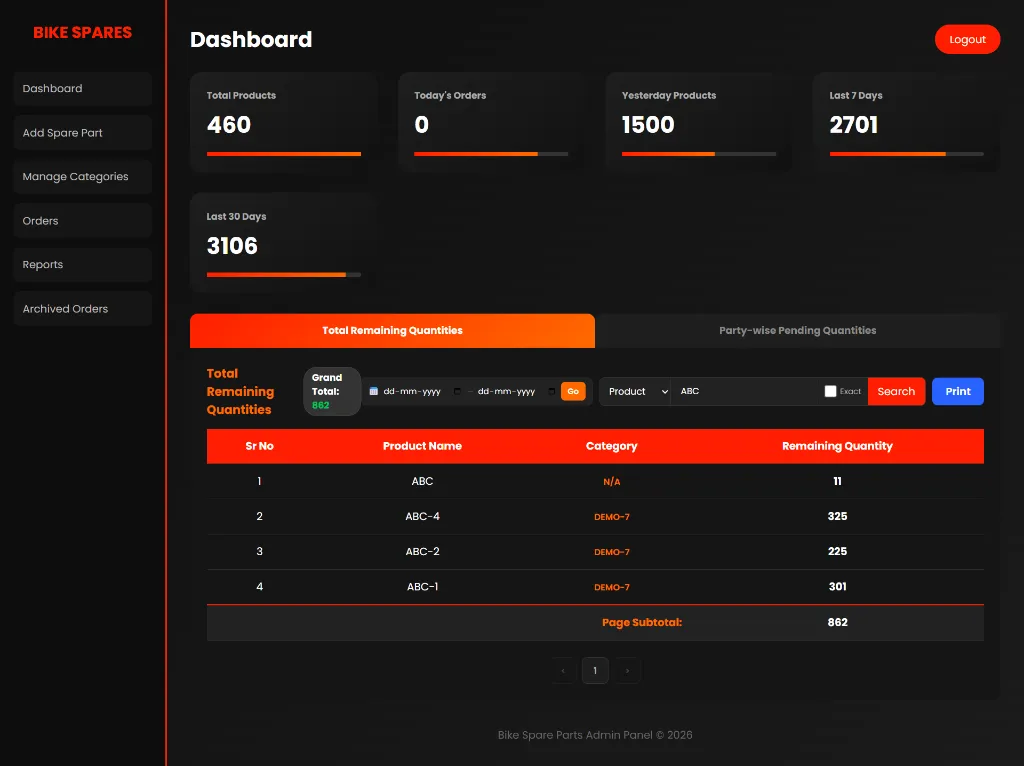
Task: Switch to Party-wise Pending Quantities tab
Action: 797,330
